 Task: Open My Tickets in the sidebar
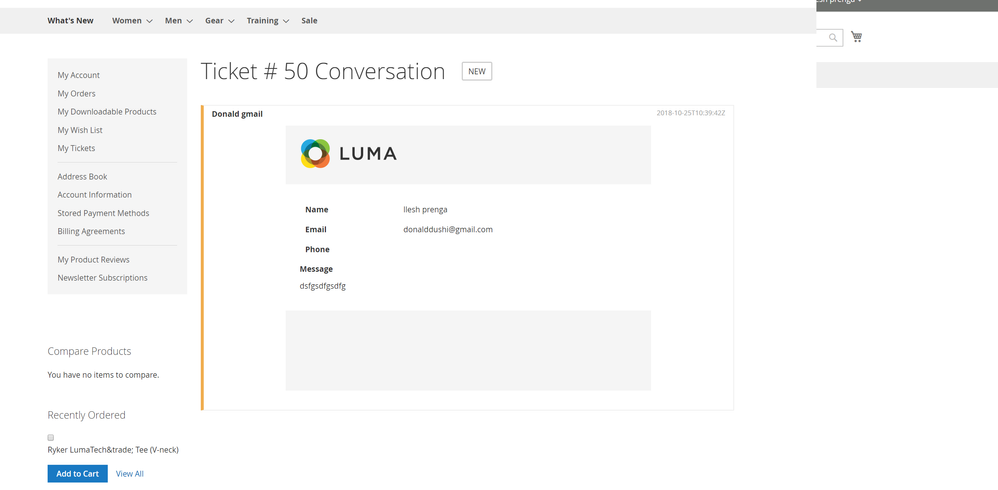pyautogui.click(x=76, y=148)
